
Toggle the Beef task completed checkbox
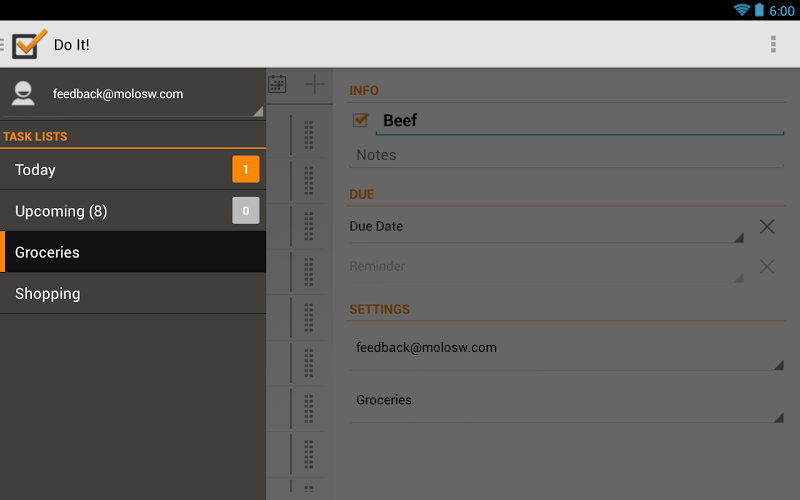(361, 120)
